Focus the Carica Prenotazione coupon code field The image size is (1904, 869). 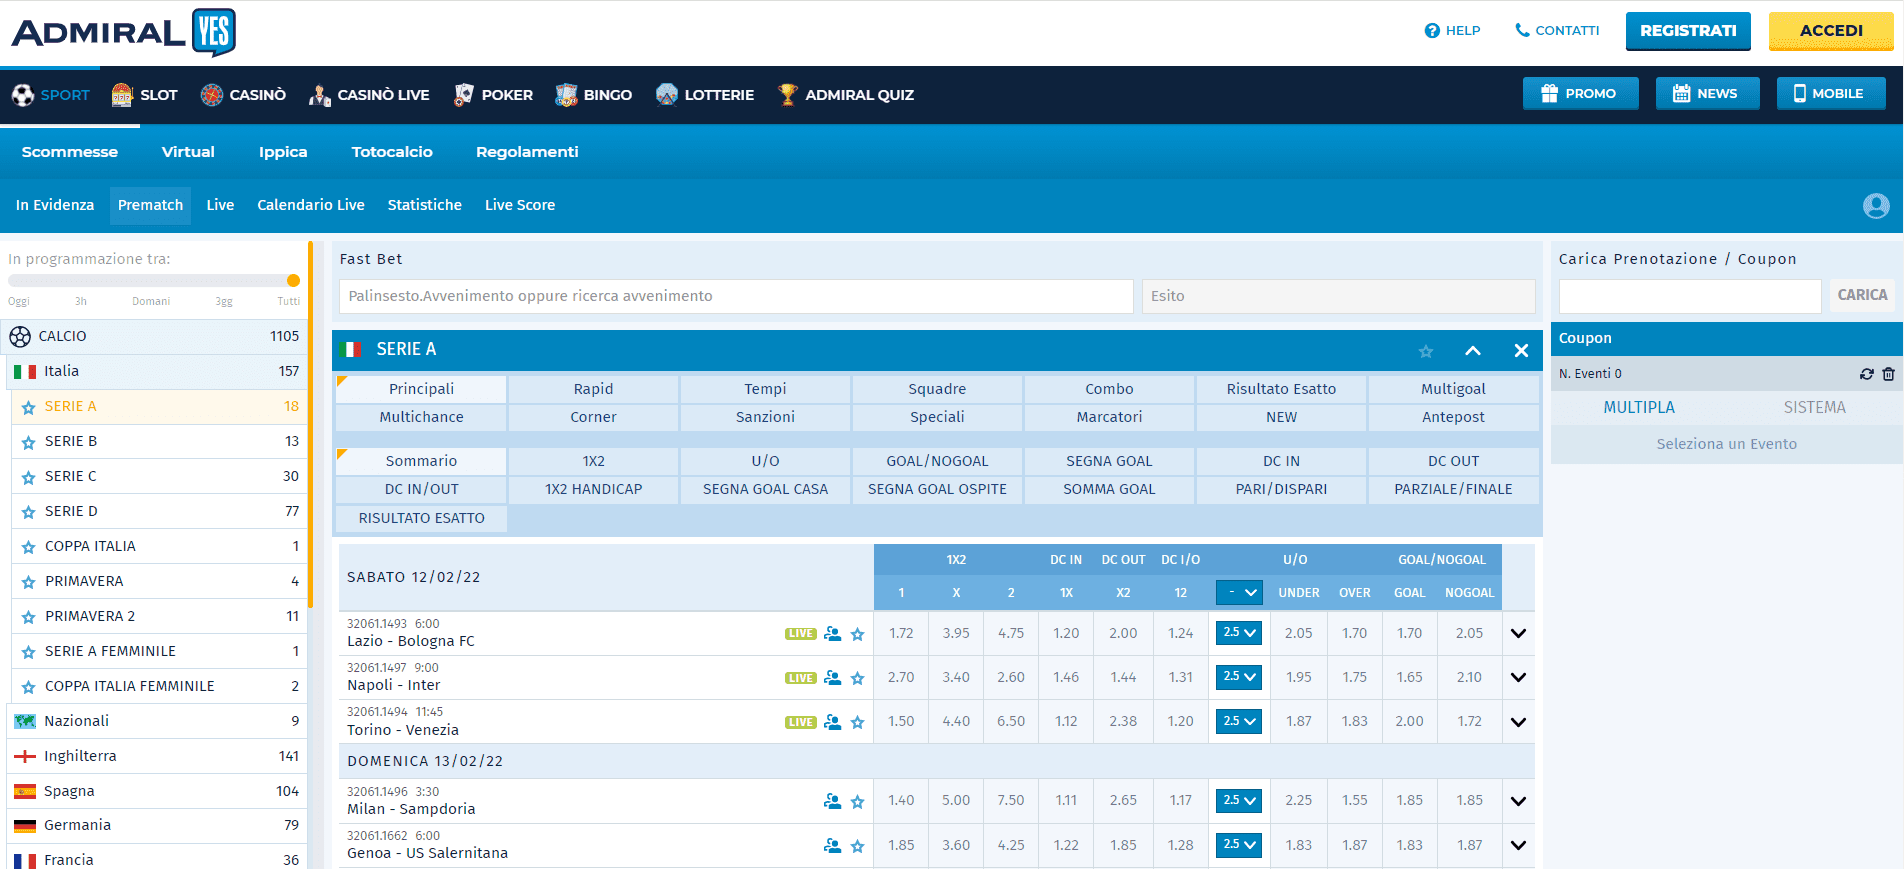pyautogui.click(x=1689, y=296)
